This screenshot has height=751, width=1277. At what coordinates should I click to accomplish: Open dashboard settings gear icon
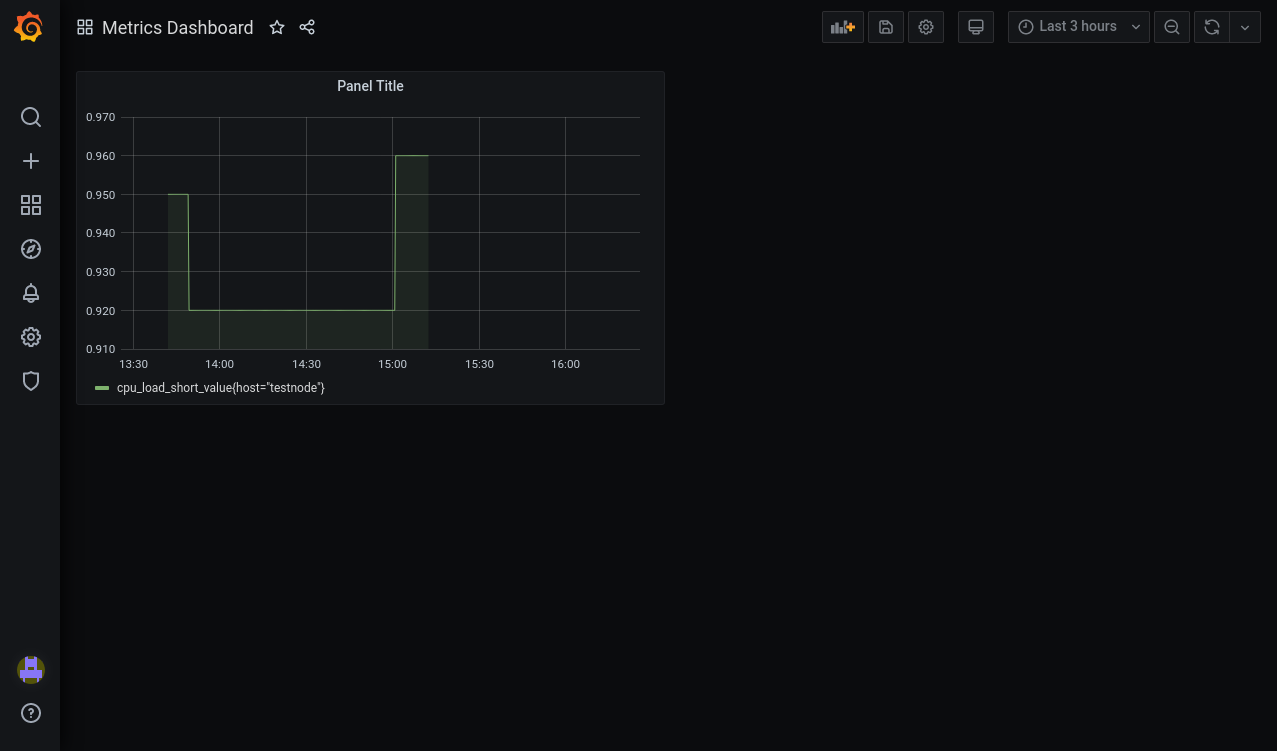pos(925,27)
